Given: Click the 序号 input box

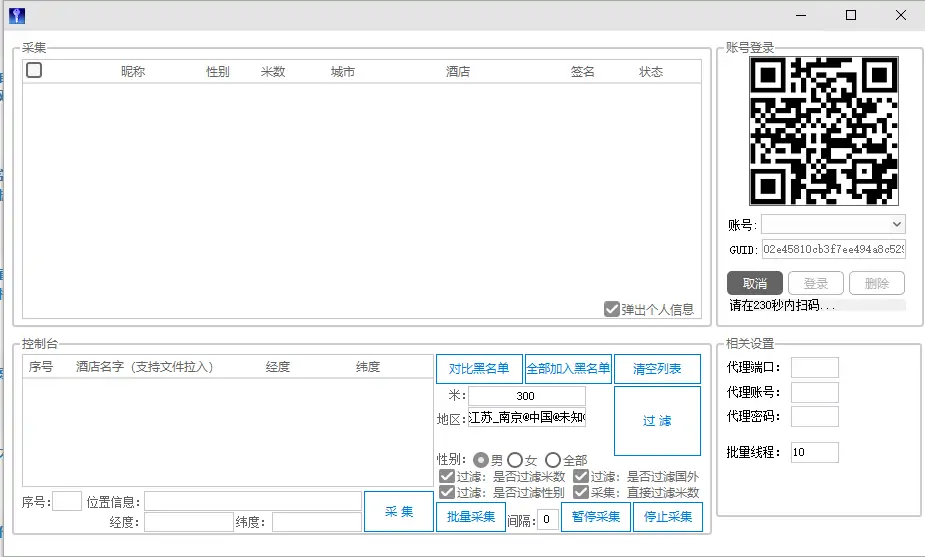Looking at the screenshot, I should (x=67, y=502).
